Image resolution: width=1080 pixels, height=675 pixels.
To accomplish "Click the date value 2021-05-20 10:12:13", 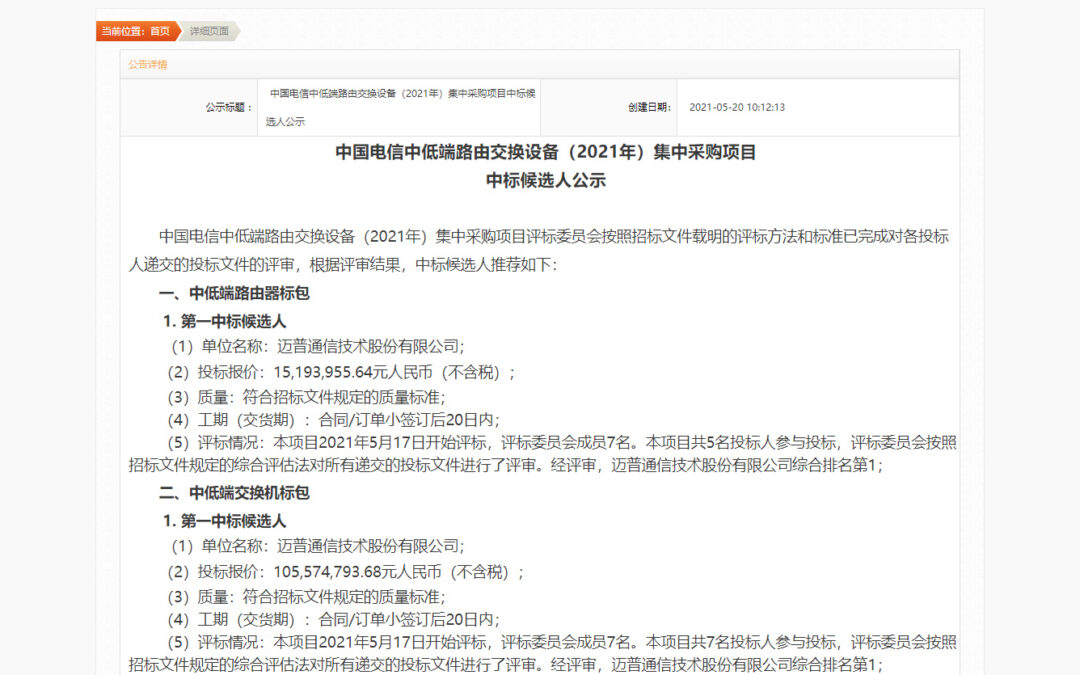I will [737, 107].
